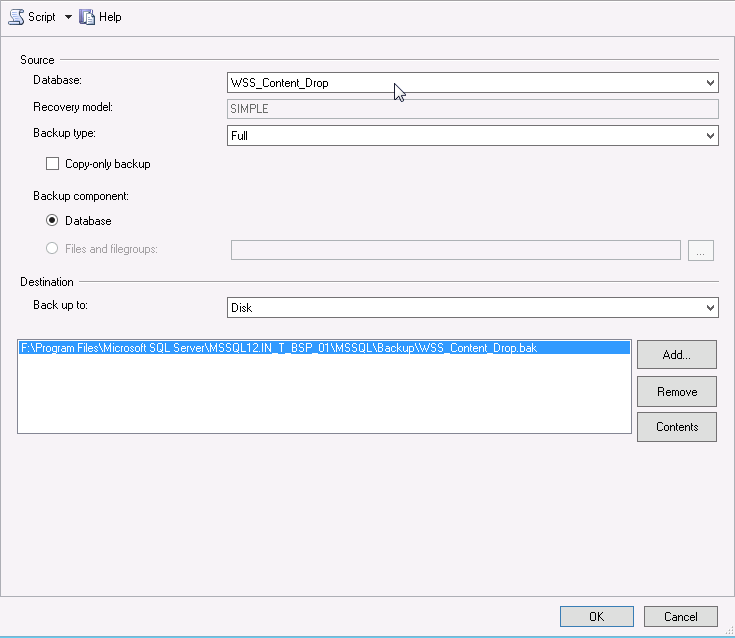
Task: Enable the Copy-only backup checkbox
Action: pos(53,164)
